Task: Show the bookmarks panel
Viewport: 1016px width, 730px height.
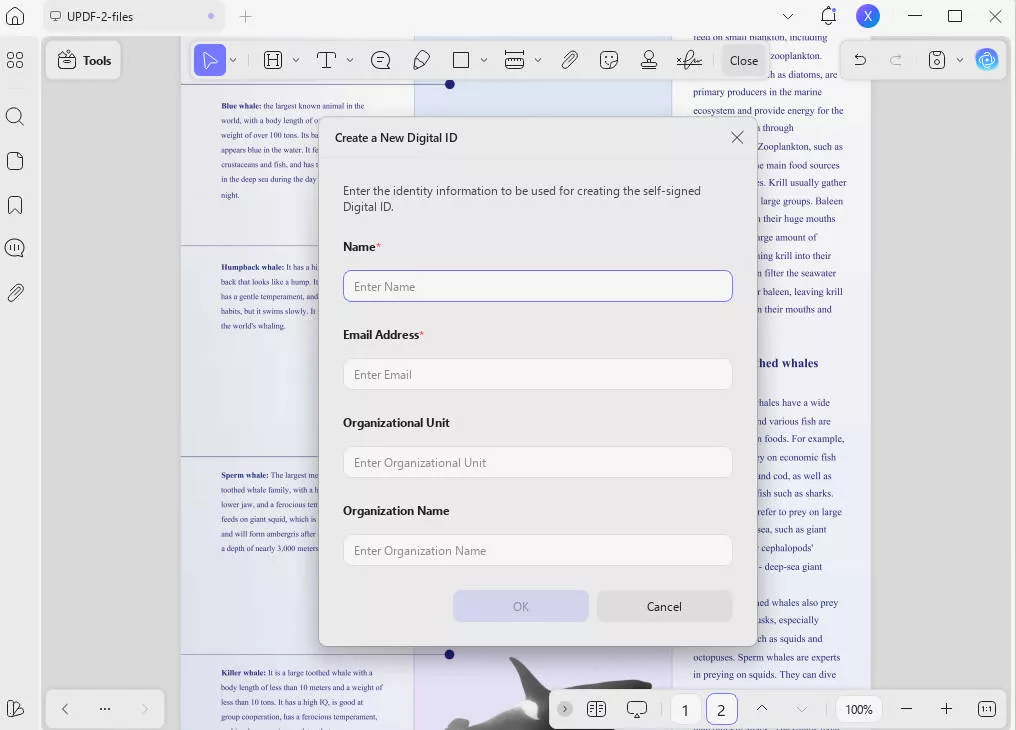Action: (x=15, y=204)
